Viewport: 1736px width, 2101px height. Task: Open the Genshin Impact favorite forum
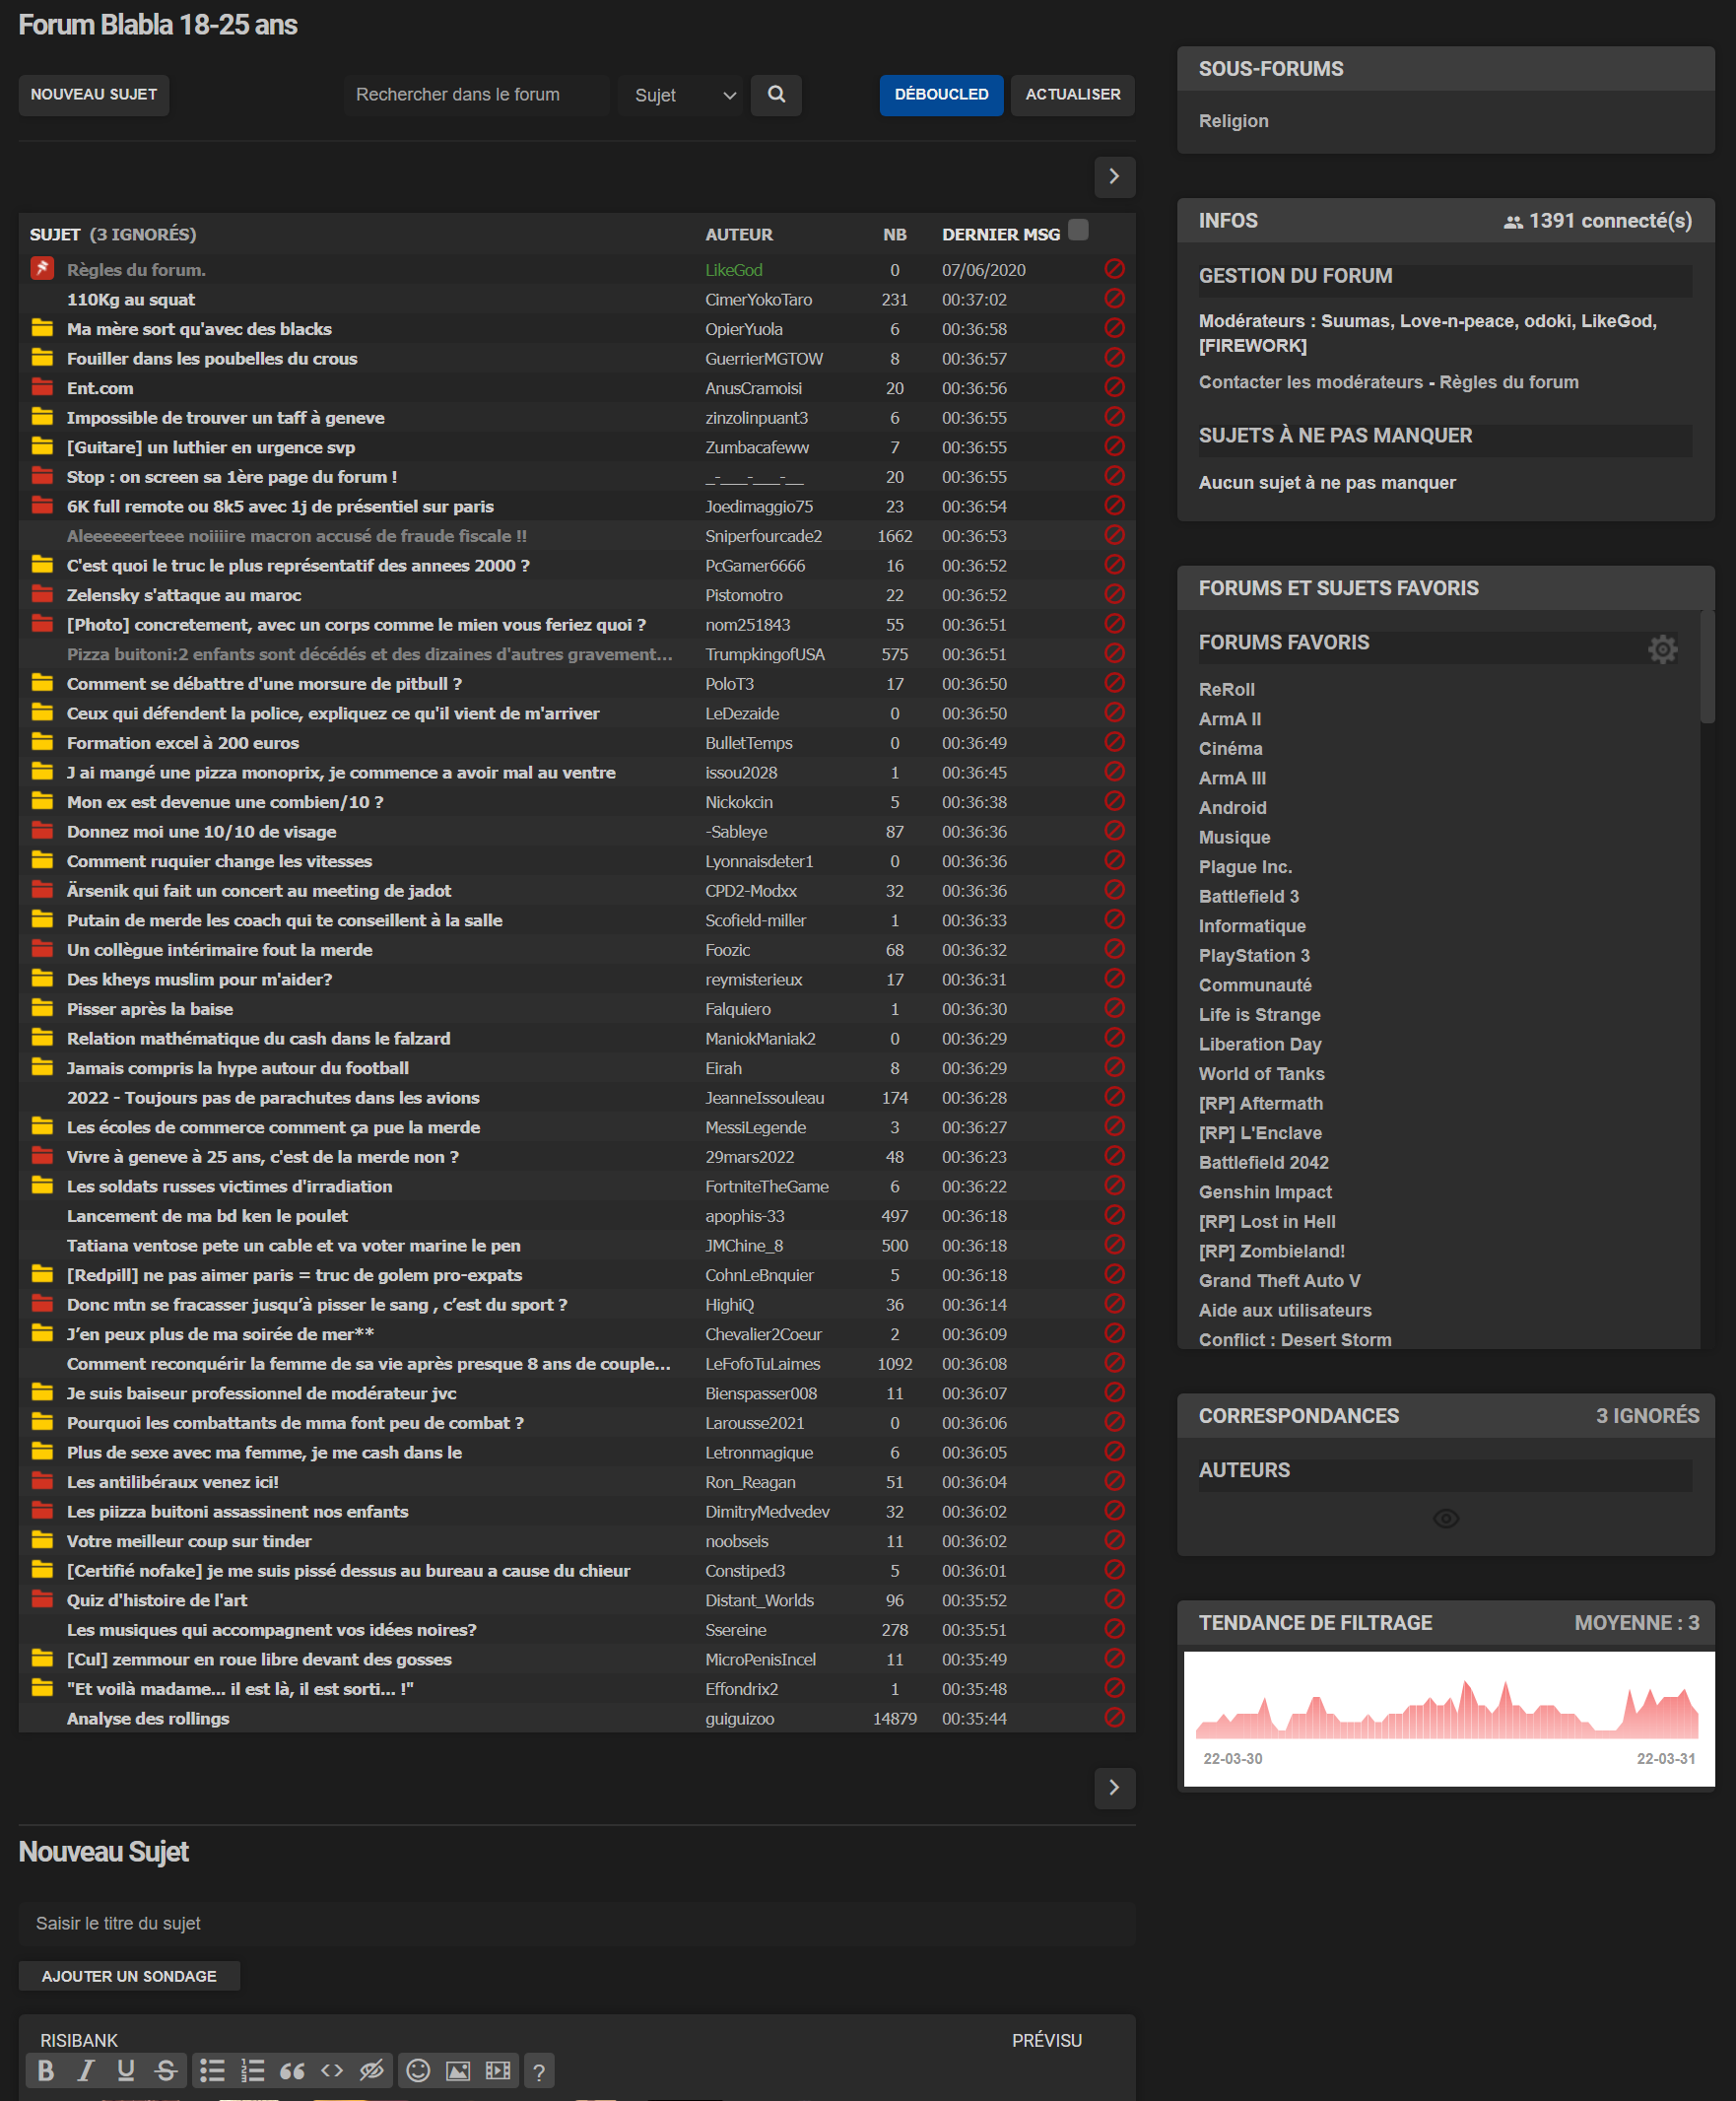[x=1265, y=1192]
